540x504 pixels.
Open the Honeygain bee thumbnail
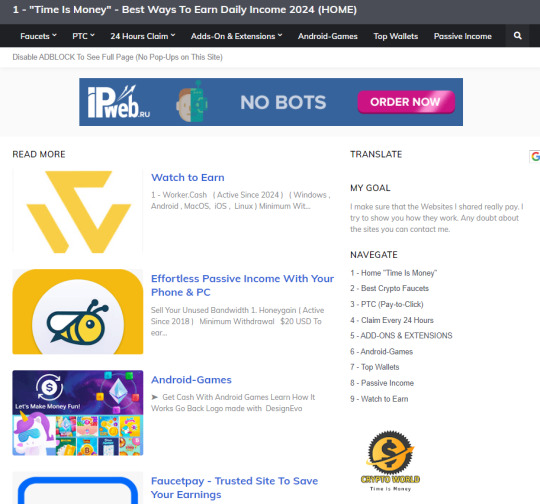point(78,311)
